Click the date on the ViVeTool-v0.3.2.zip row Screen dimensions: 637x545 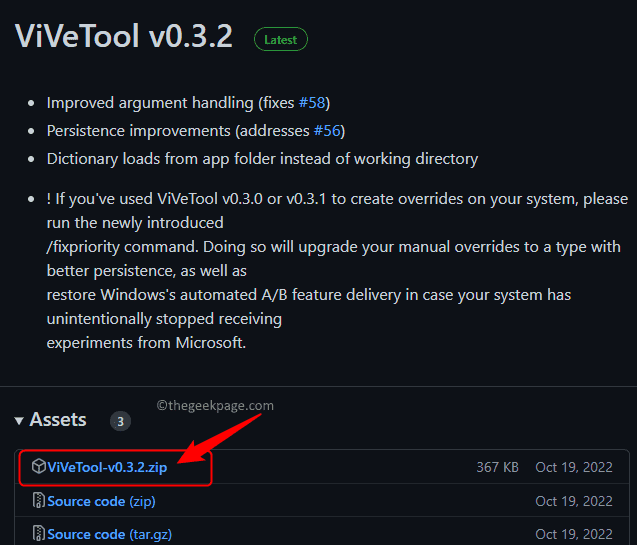click(574, 467)
